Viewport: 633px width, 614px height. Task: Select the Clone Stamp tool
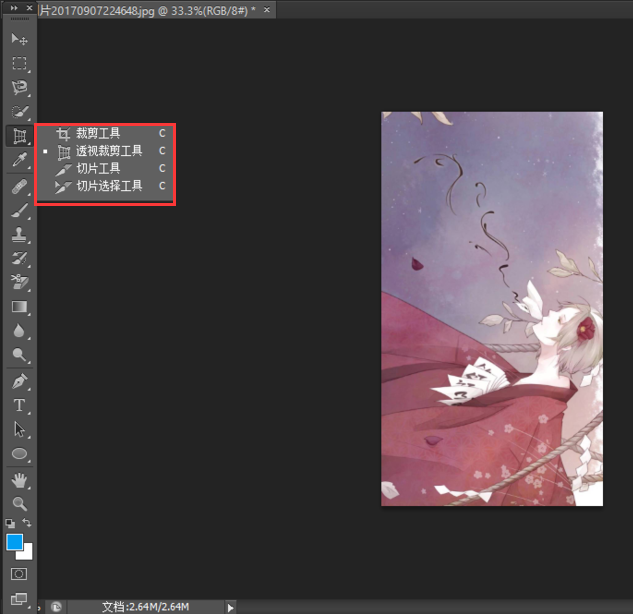(19, 235)
